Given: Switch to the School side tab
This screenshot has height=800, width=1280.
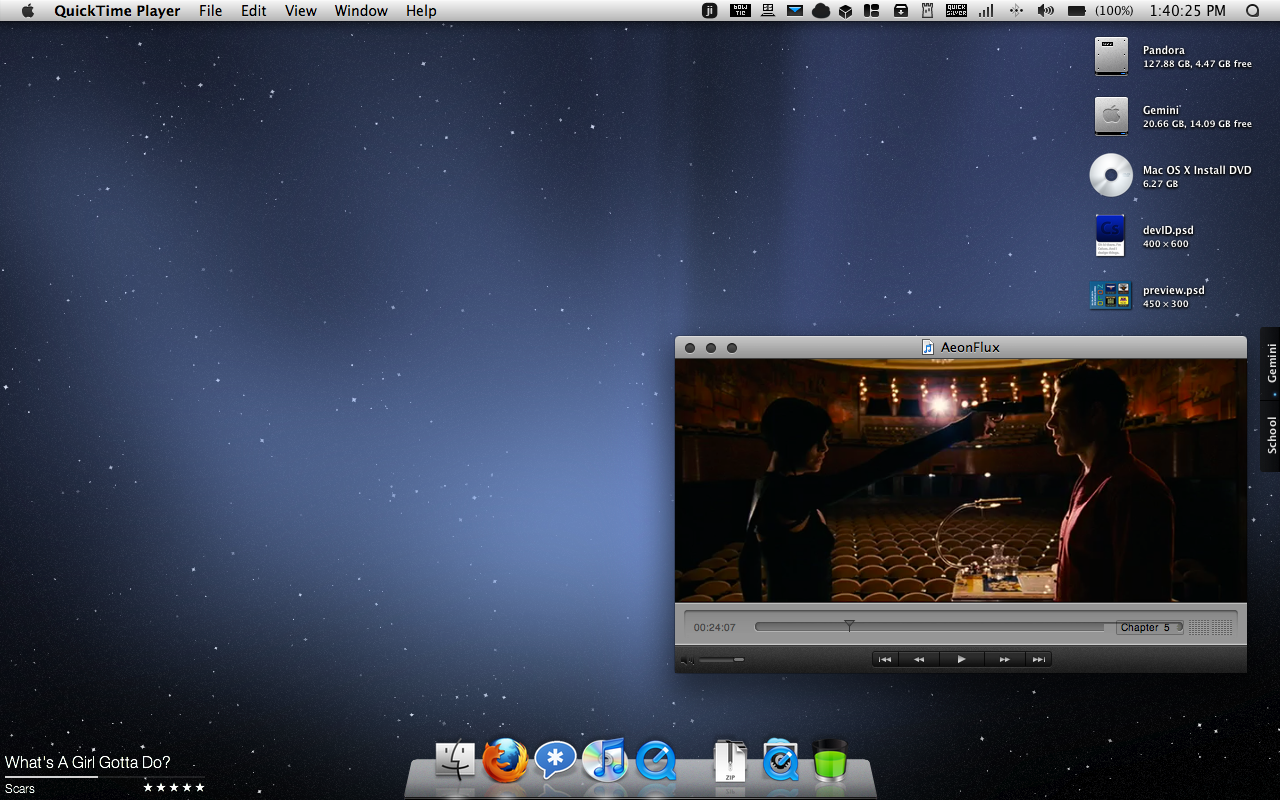Looking at the screenshot, I should point(1271,435).
